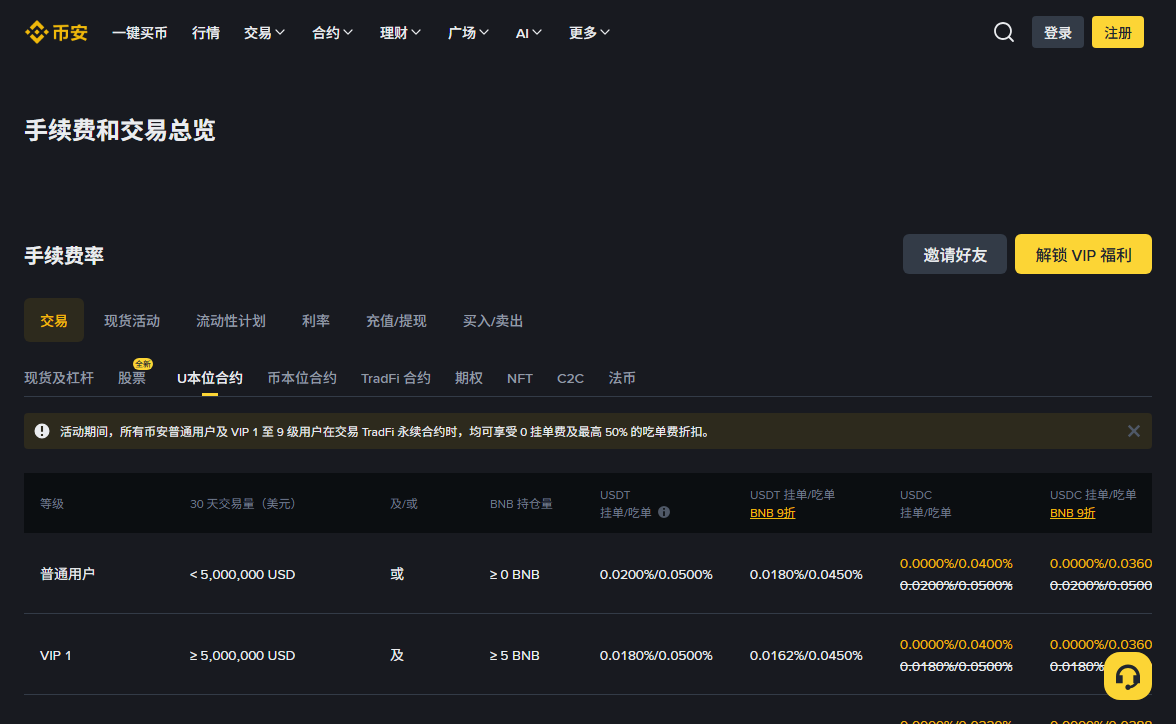Click the 0.0162%/0.0450% fee cell
Viewport: 1176px width, 724px height.
tap(806, 655)
